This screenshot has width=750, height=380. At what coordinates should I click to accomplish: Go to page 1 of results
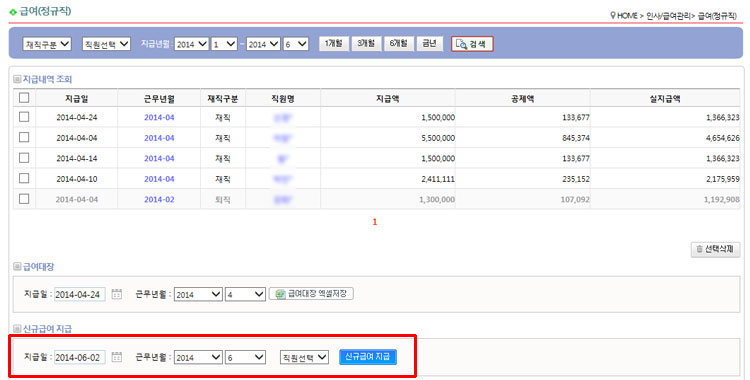pos(375,222)
